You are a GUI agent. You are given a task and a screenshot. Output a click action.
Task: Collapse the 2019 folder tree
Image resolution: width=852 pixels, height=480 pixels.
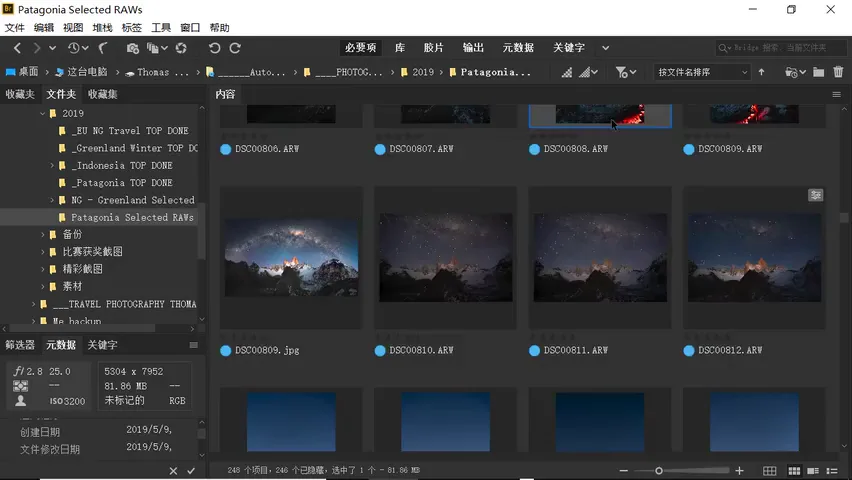click(42, 113)
